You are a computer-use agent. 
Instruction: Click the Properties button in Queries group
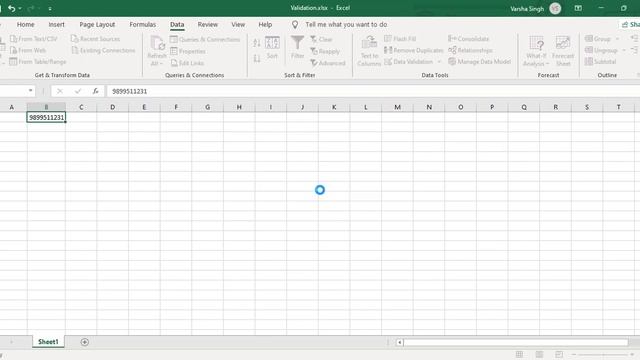click(x=188, y=51)
